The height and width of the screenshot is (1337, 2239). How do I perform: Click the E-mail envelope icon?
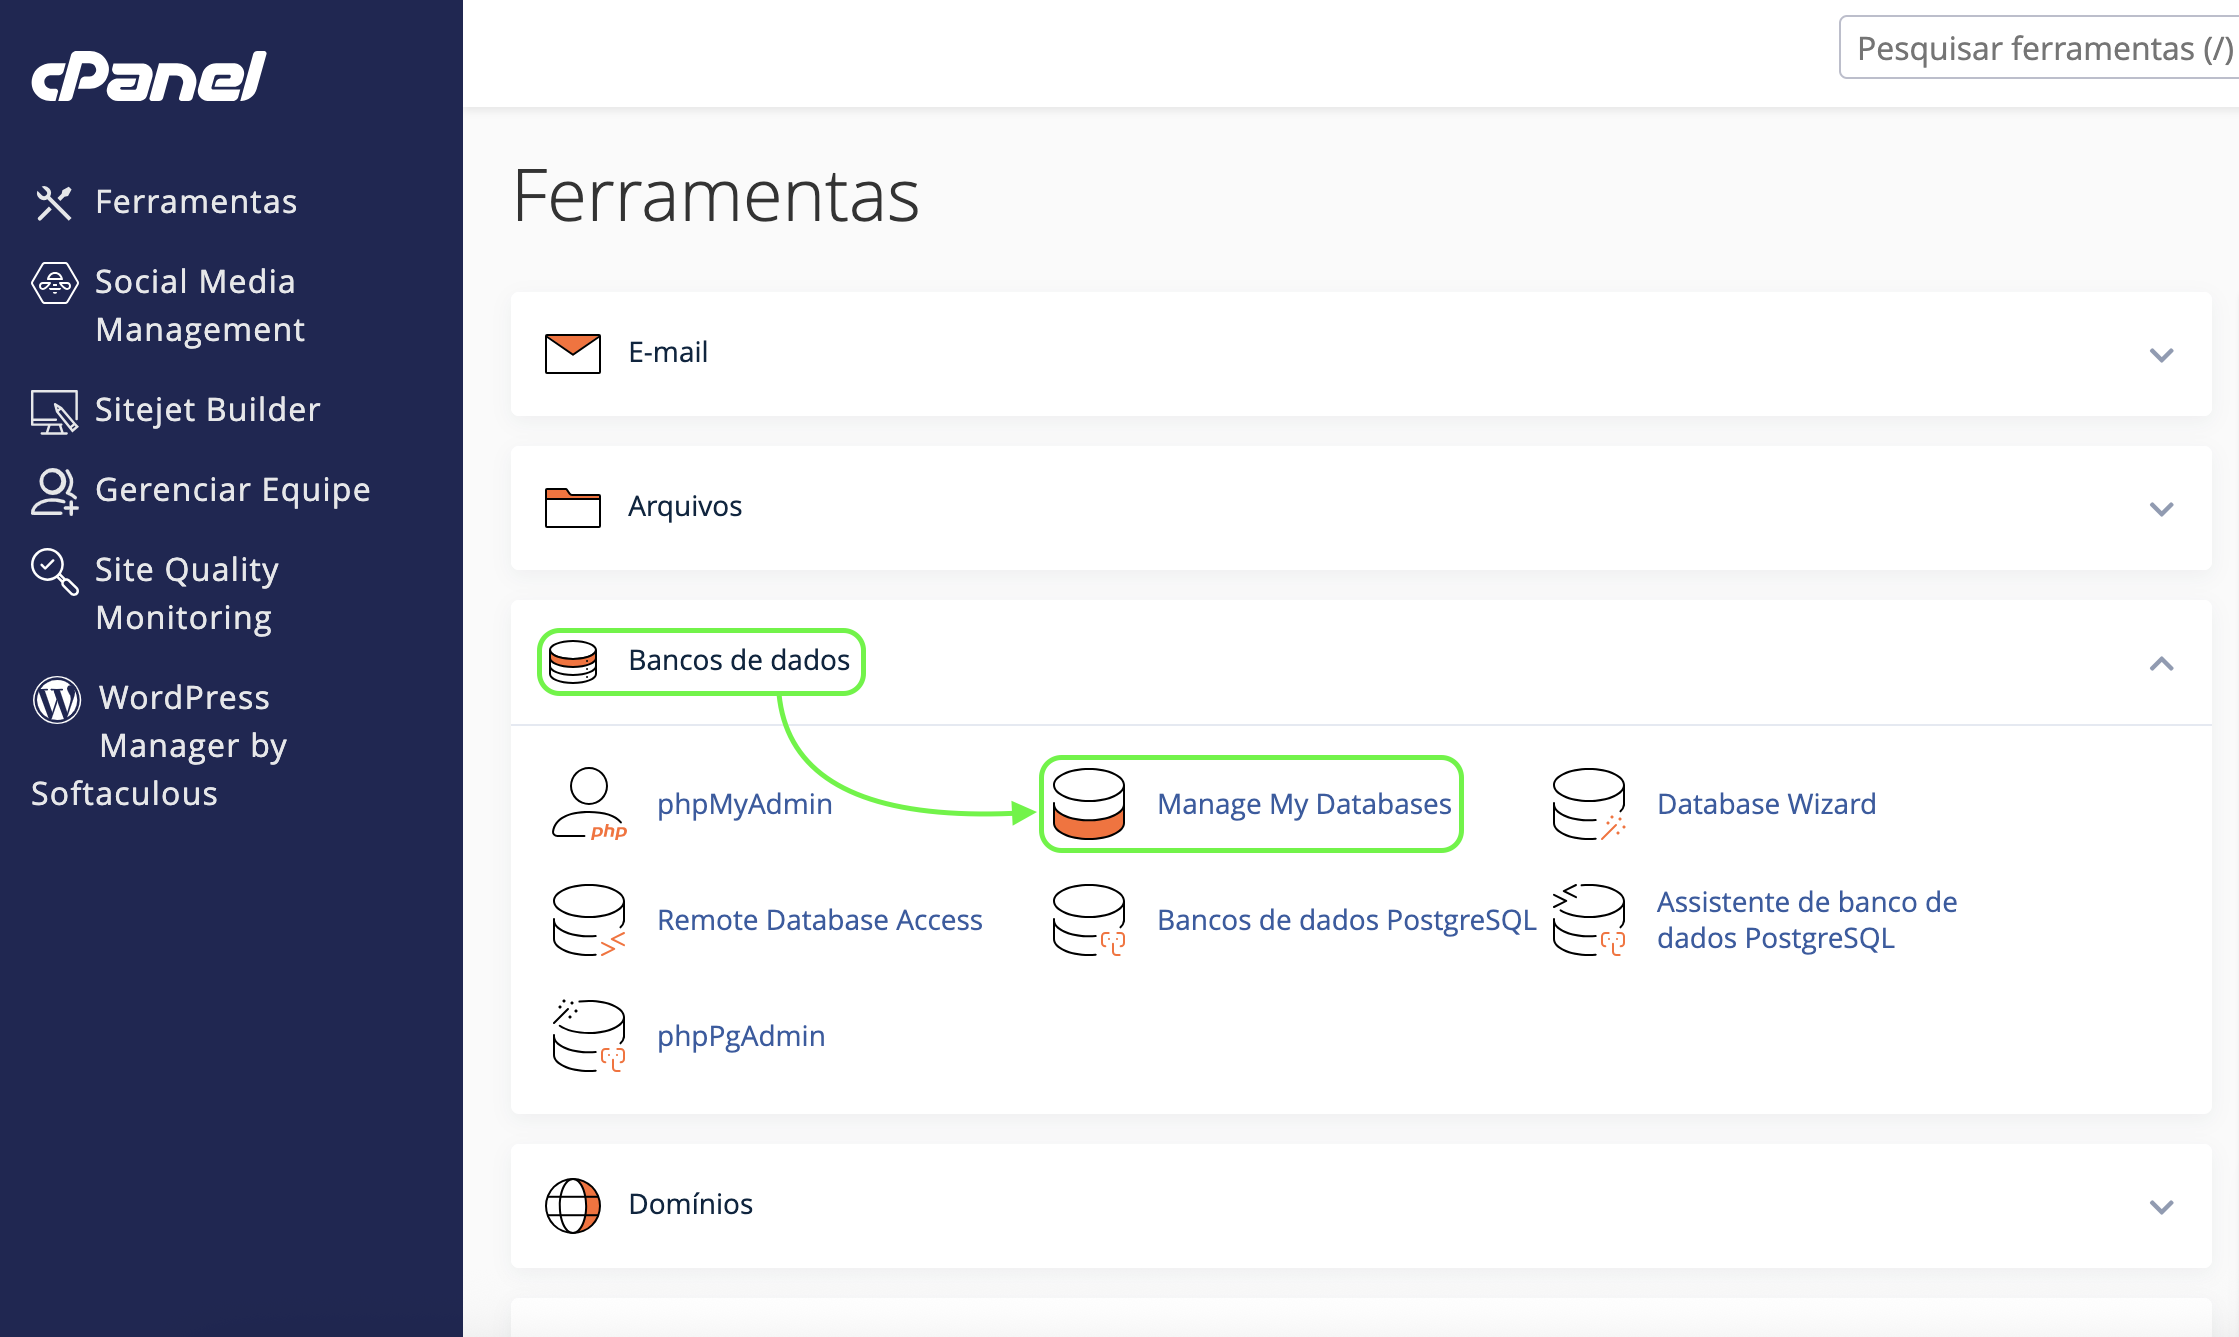[x=573, y=353]
